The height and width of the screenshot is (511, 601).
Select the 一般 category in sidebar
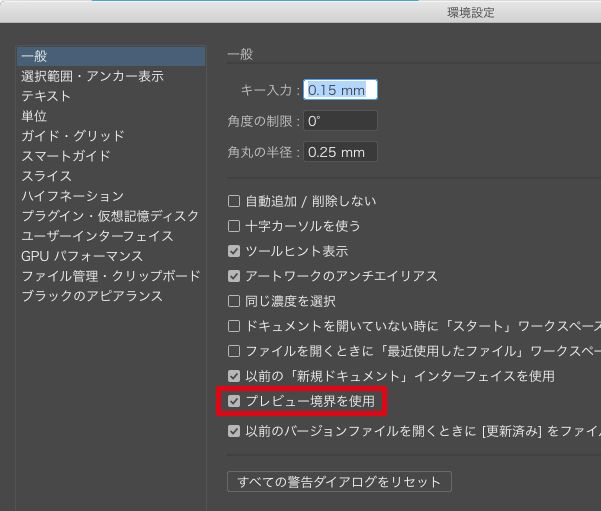(111, 56)
